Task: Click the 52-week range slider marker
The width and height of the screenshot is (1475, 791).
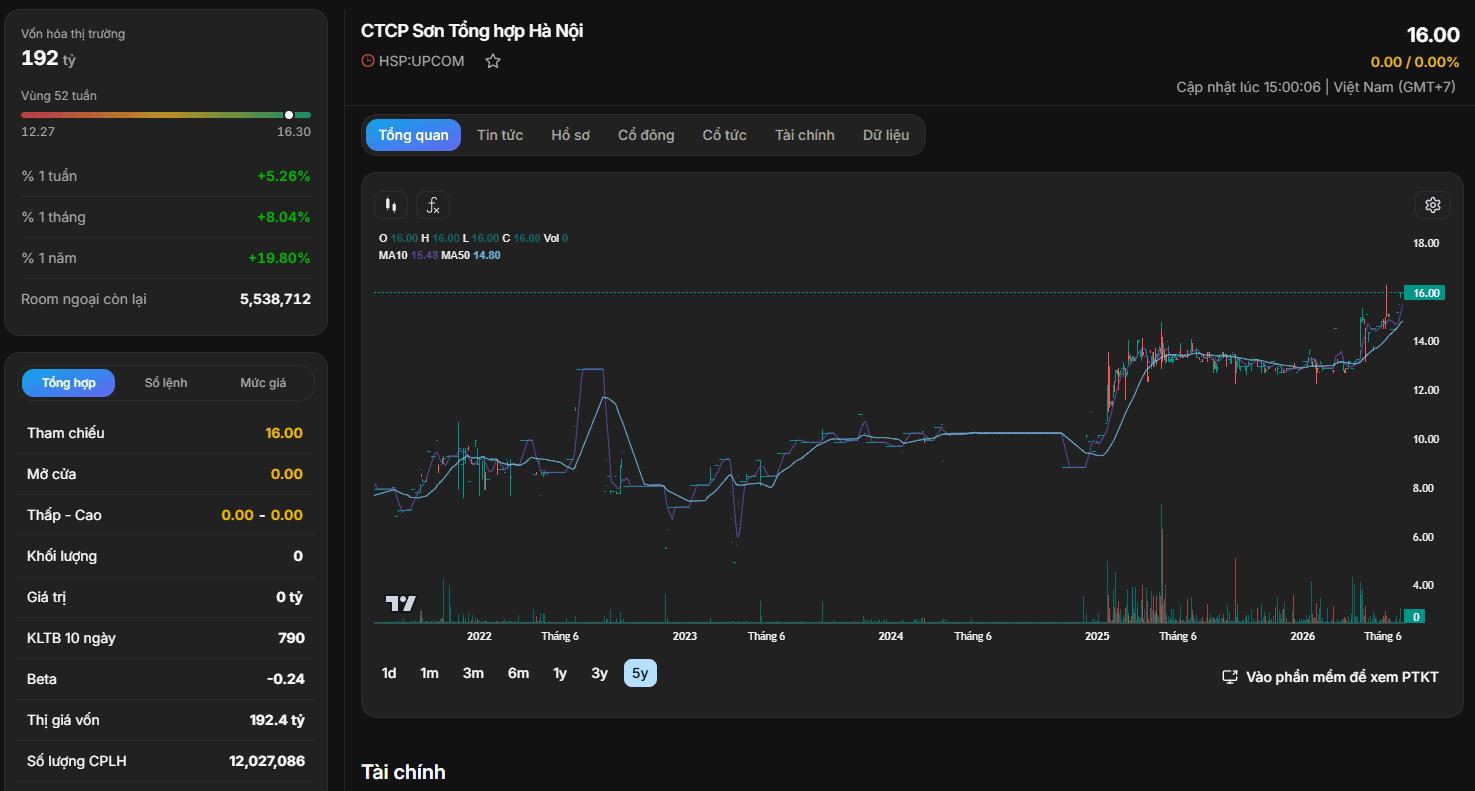Action: (289, 115)
